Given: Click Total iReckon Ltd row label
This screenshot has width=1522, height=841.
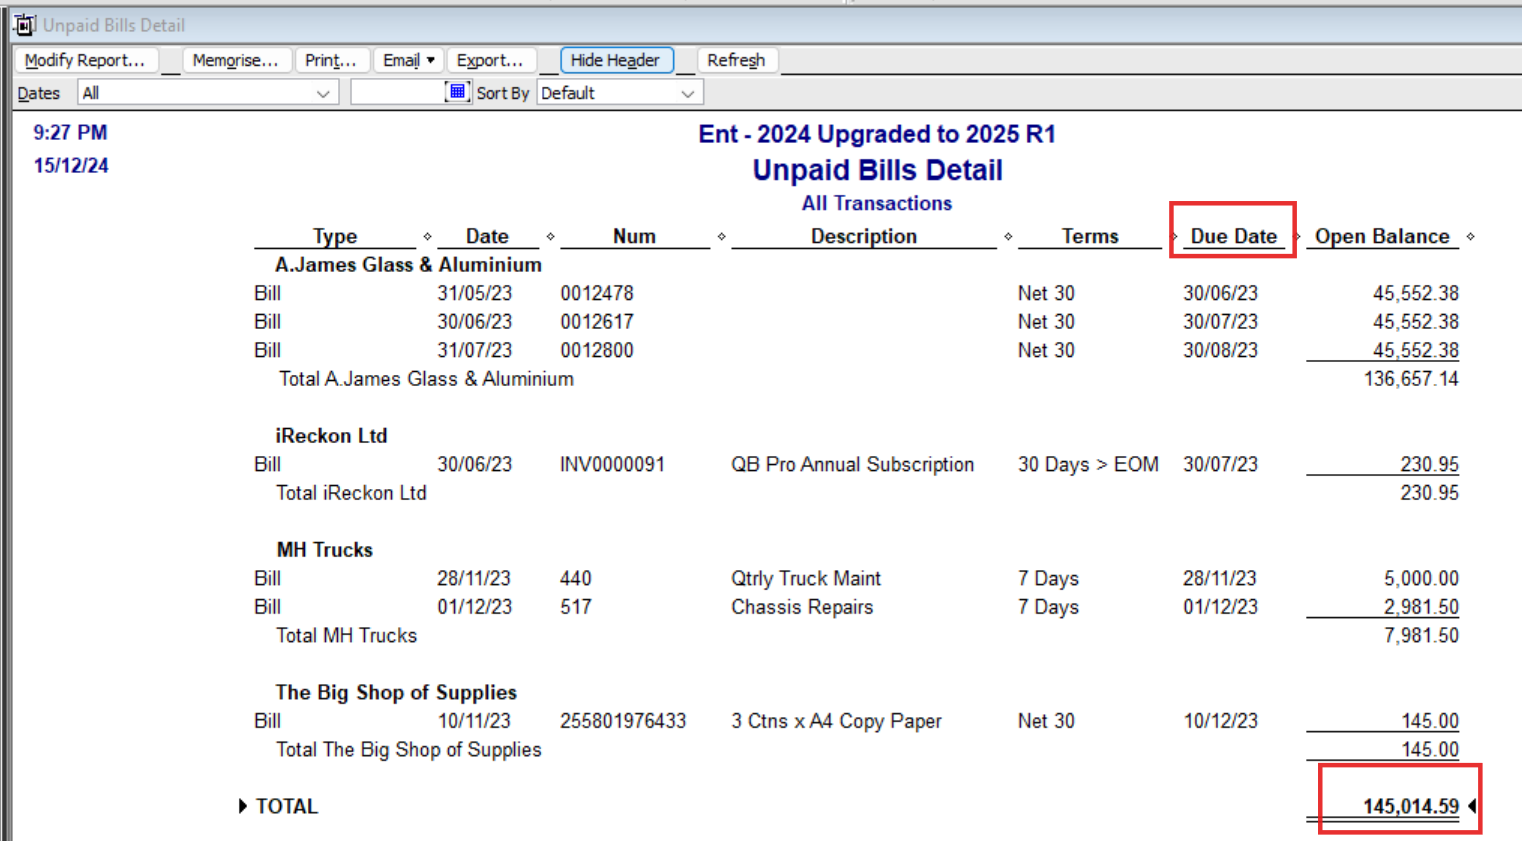Looking at the screenshot, I should [351, 493].
